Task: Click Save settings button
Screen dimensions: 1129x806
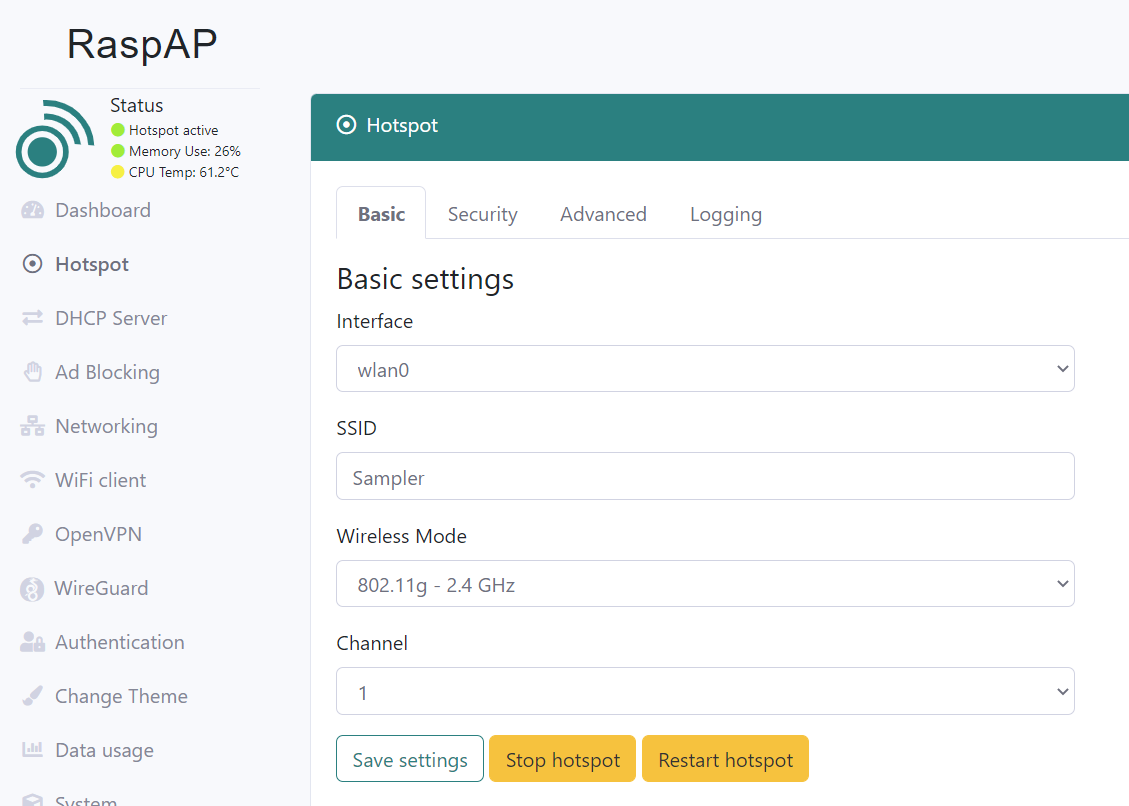Action: pos(410,758)
